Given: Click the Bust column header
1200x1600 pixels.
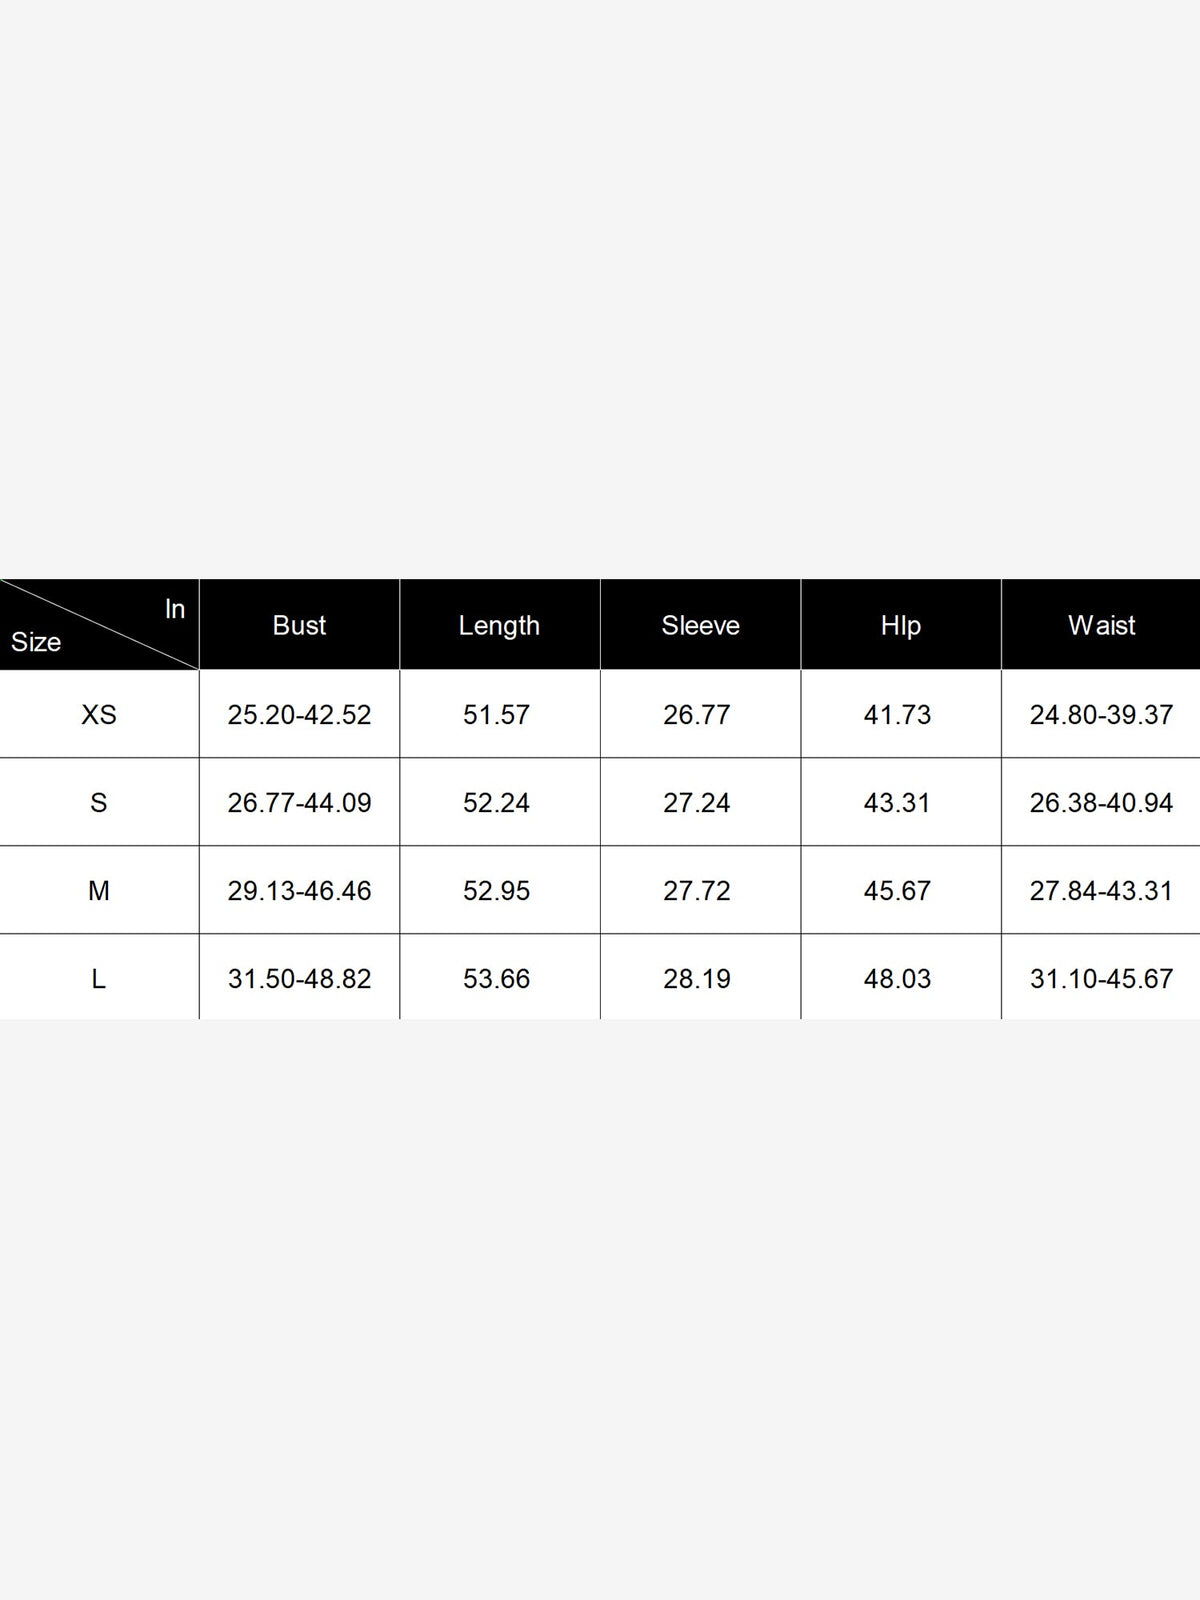Looking at the screenshot, I should [x=299, y=625].
